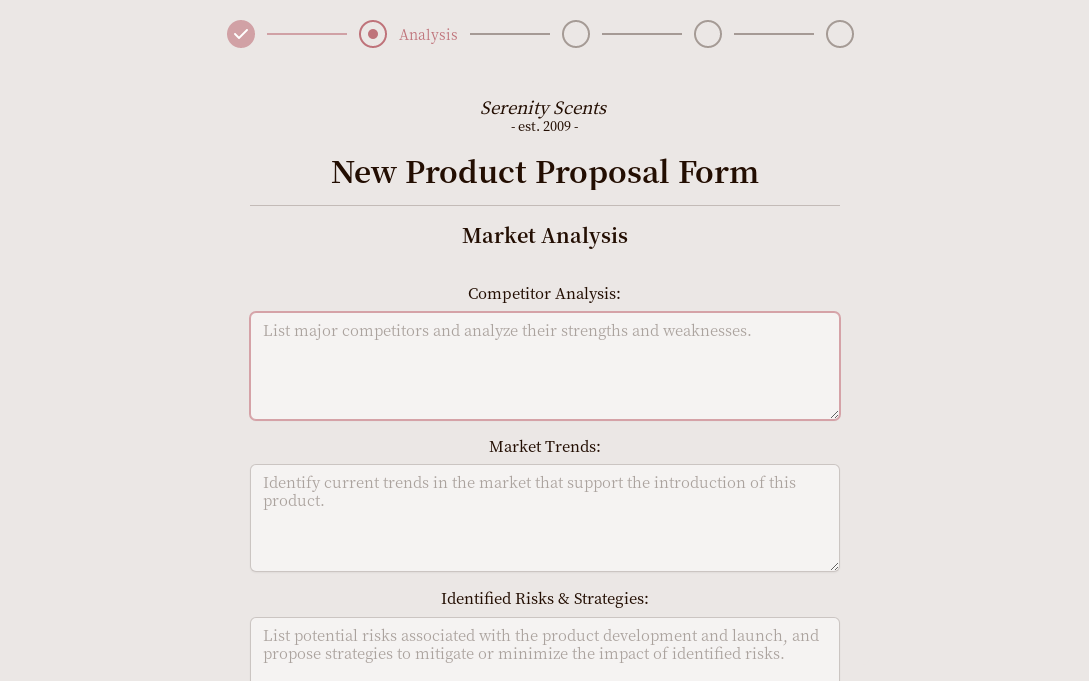Select the active Analysis step circle

click(x=373, y=34)
